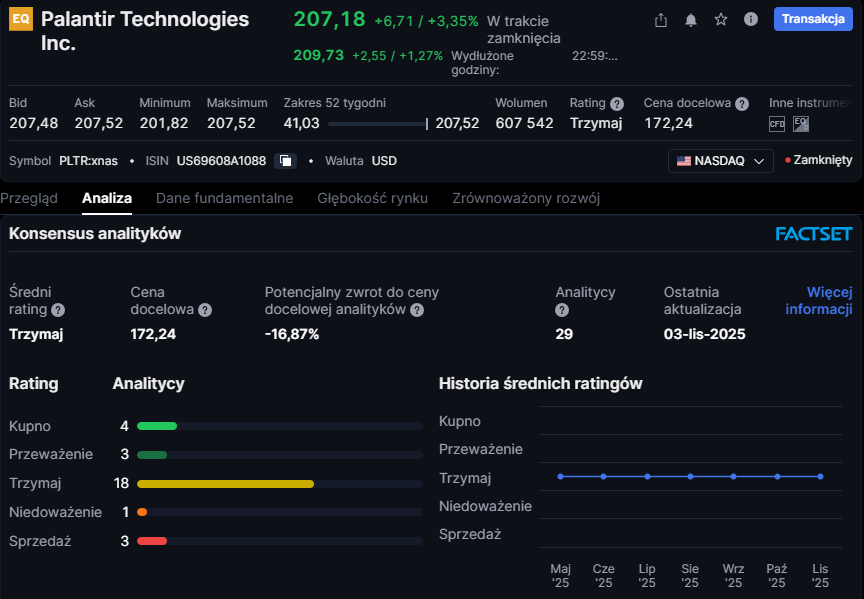
Task: Switch to the Przegląd tab
Action: coord(29,198)
